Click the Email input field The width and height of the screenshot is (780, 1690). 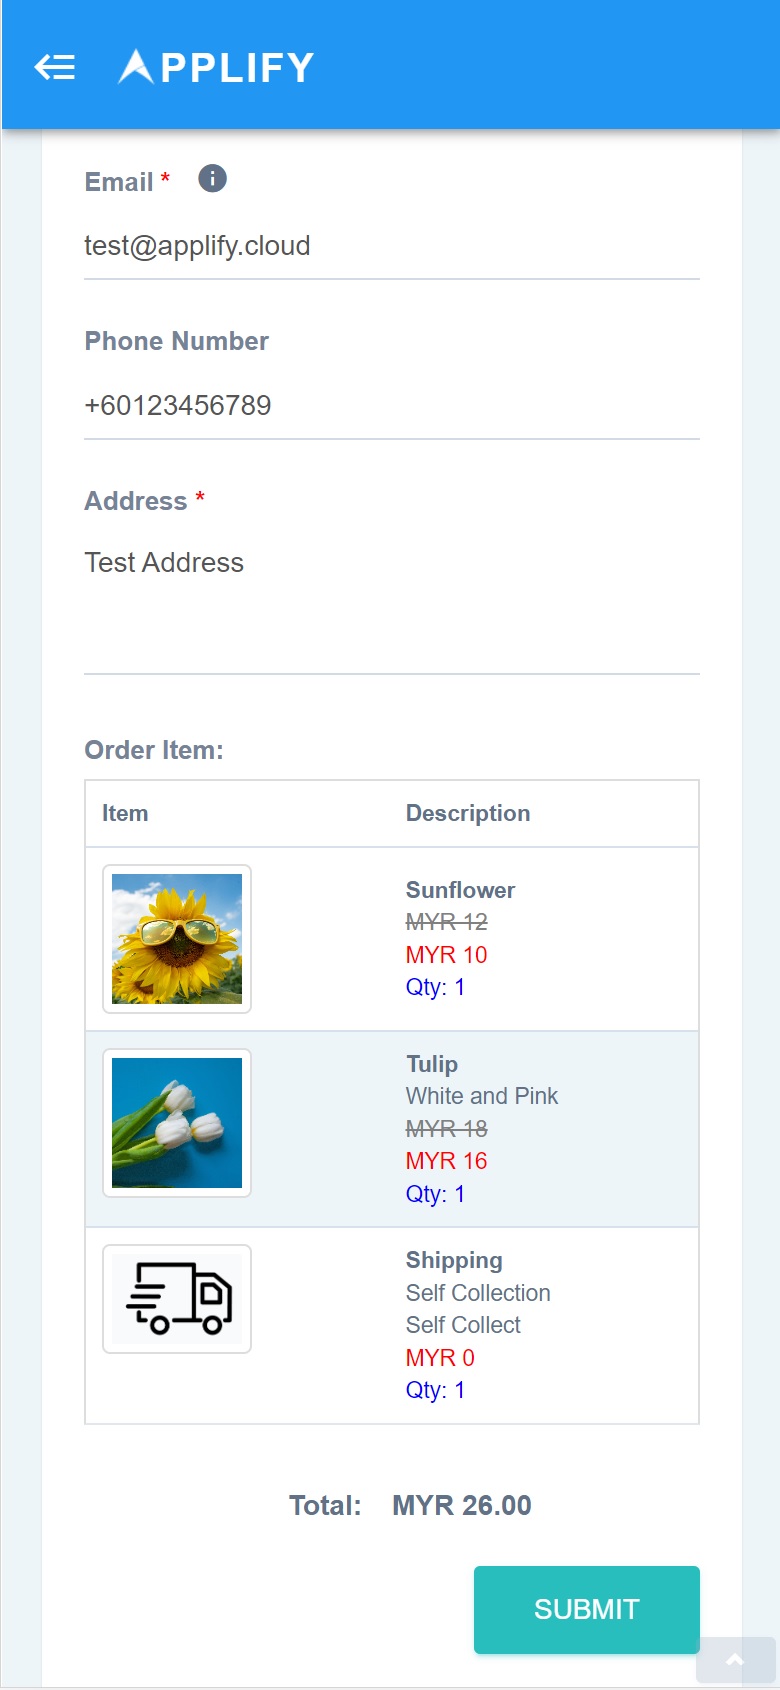point(391,246)
